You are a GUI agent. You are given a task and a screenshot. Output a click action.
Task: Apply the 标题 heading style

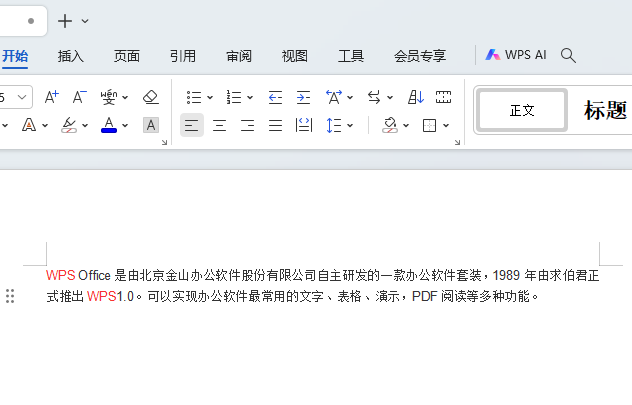(605, 110)
